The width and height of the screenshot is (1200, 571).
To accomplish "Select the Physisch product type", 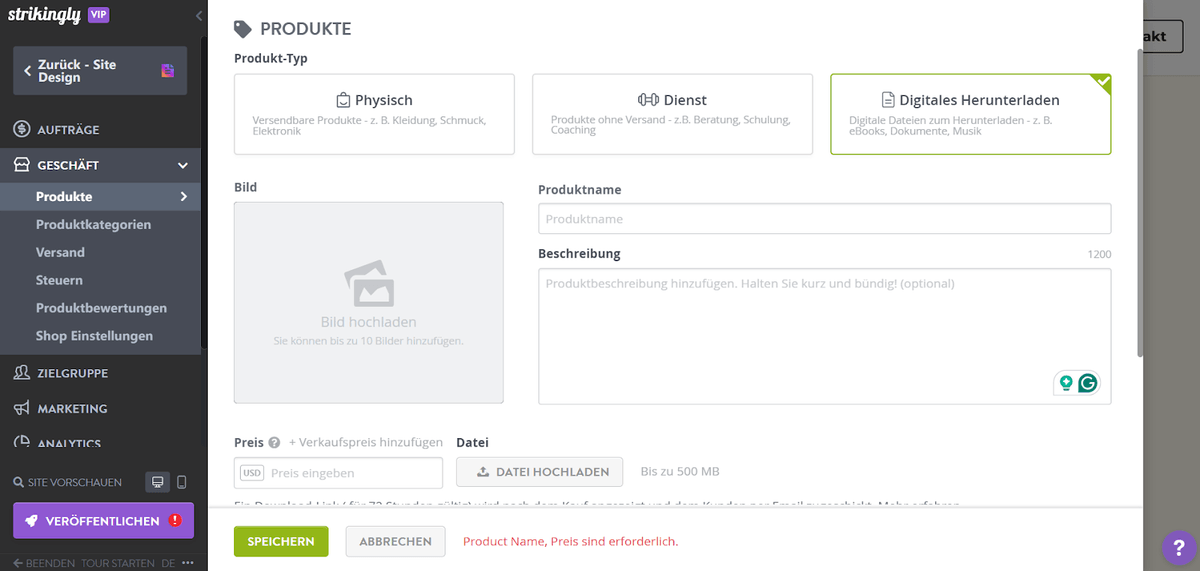I will click(x=374, y=114).
